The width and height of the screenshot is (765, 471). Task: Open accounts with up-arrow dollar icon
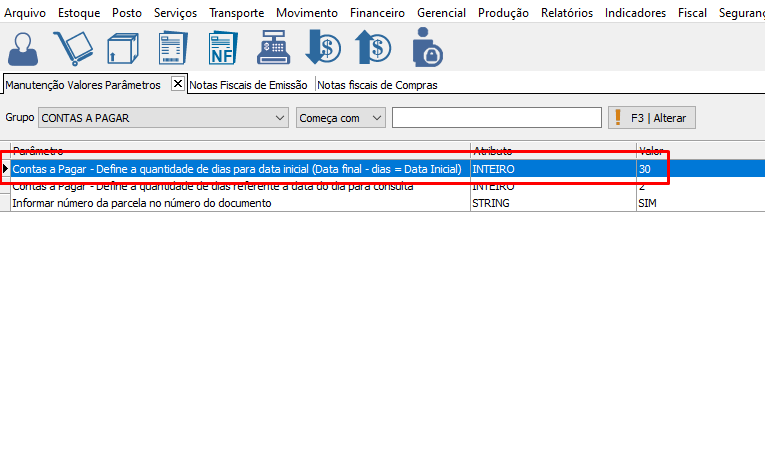click(373, 47)
